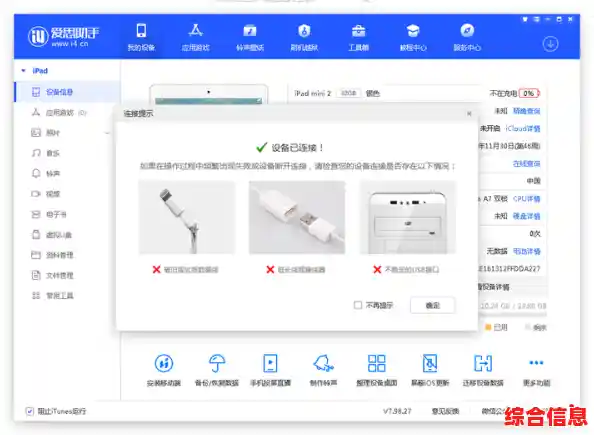This screenshot has width=594, height=435.
Task: Click the download manager circle arrow icon
Action: [550, 44]
